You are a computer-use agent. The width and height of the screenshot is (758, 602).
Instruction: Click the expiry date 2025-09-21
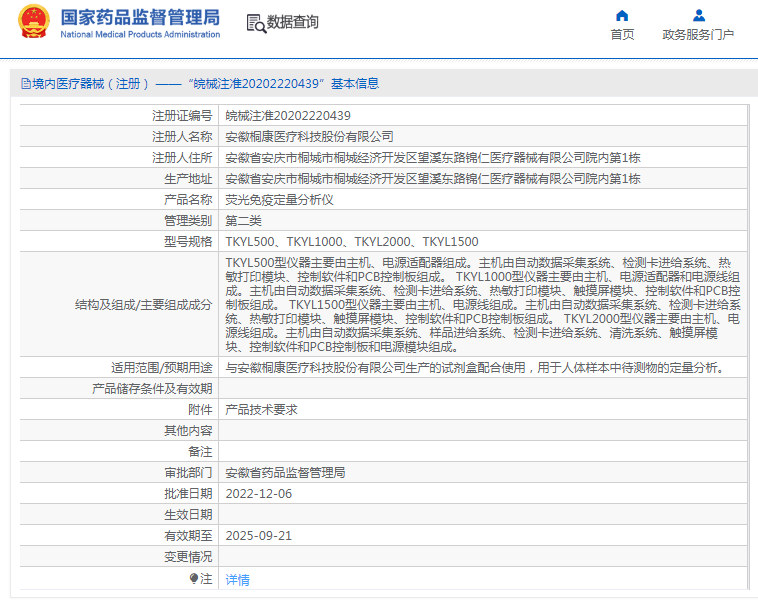coord(258,535)
